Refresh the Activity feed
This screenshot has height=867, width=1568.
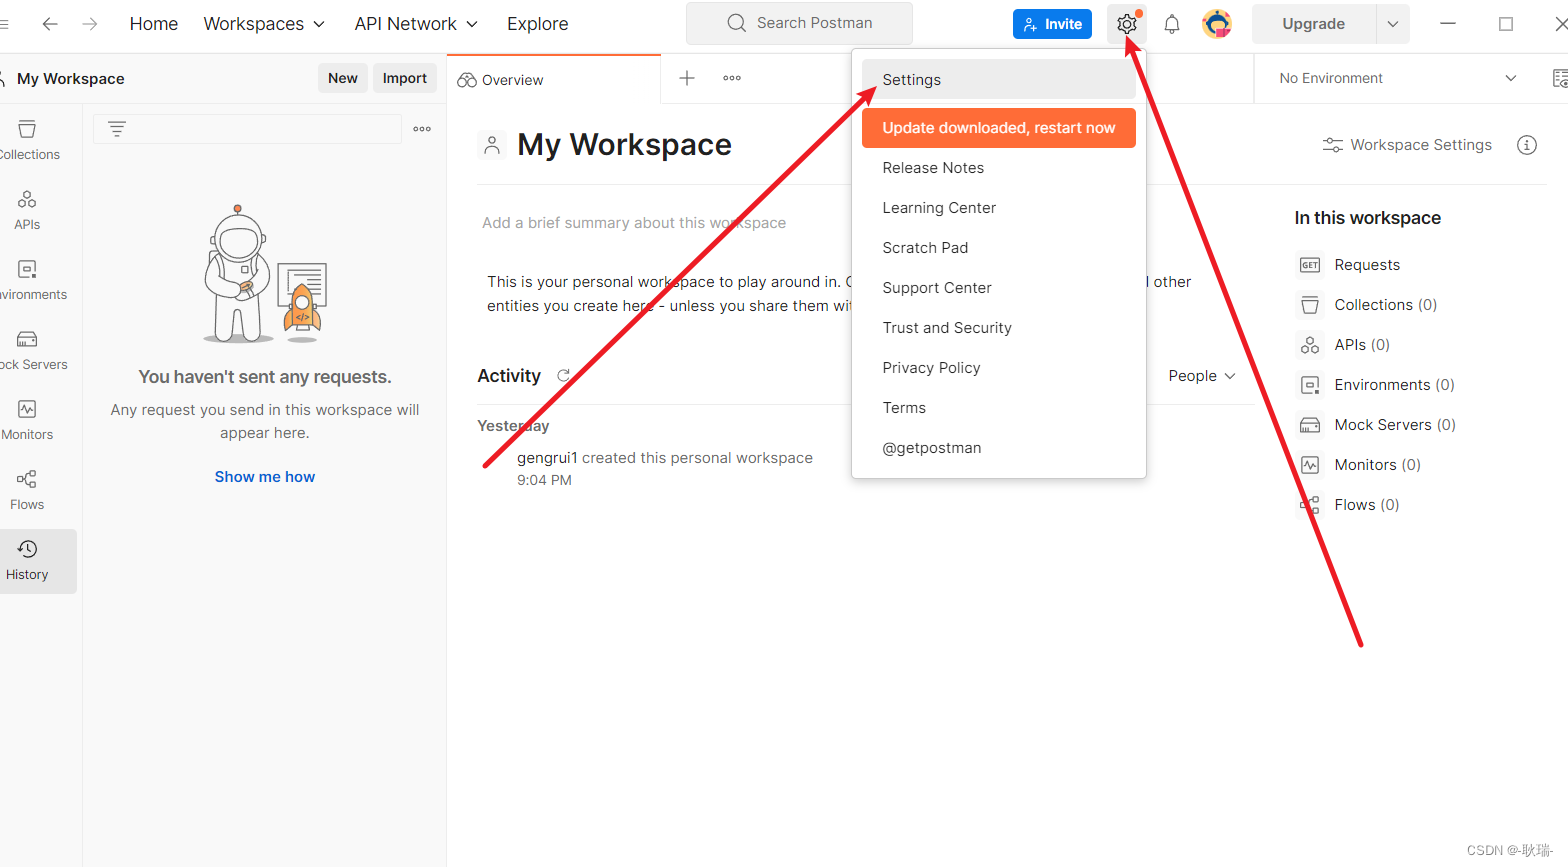pos(564,376)
